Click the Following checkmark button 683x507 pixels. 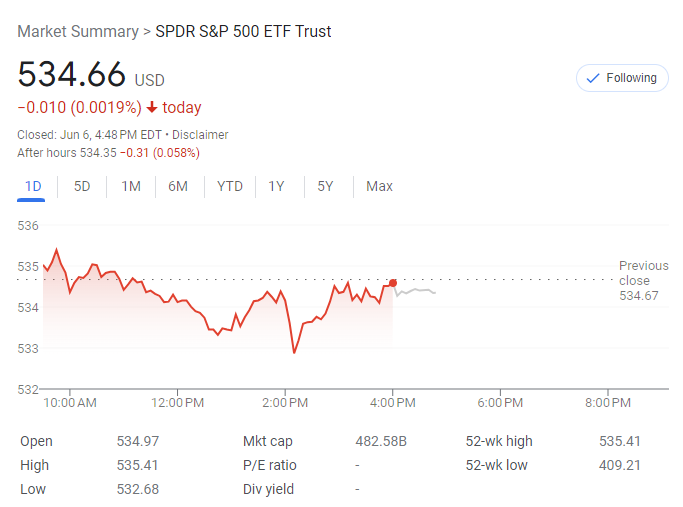[x=621, y=78]
